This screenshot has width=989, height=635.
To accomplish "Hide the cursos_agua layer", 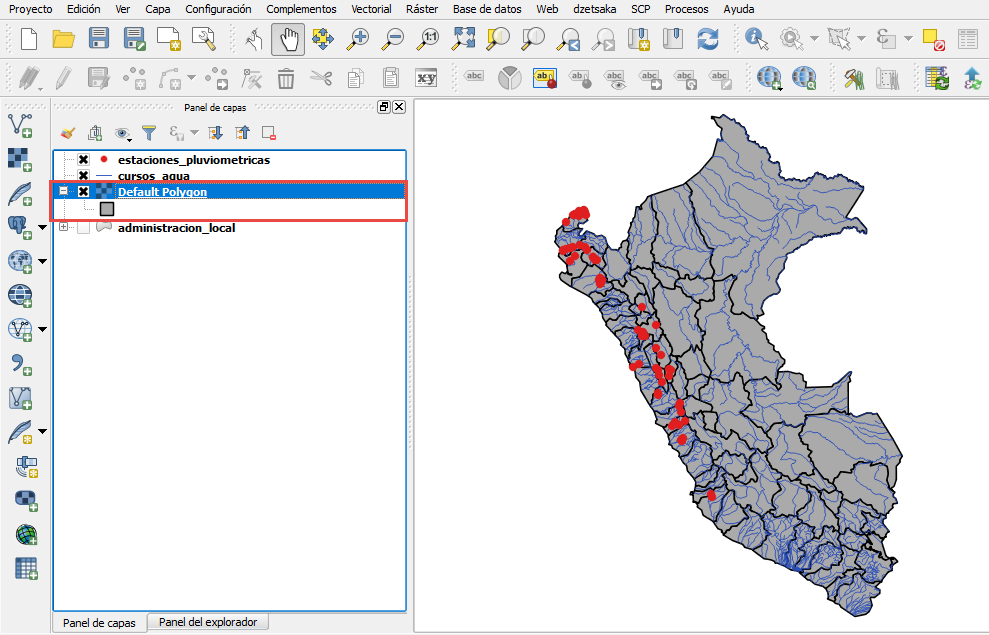I will point(83,176).
